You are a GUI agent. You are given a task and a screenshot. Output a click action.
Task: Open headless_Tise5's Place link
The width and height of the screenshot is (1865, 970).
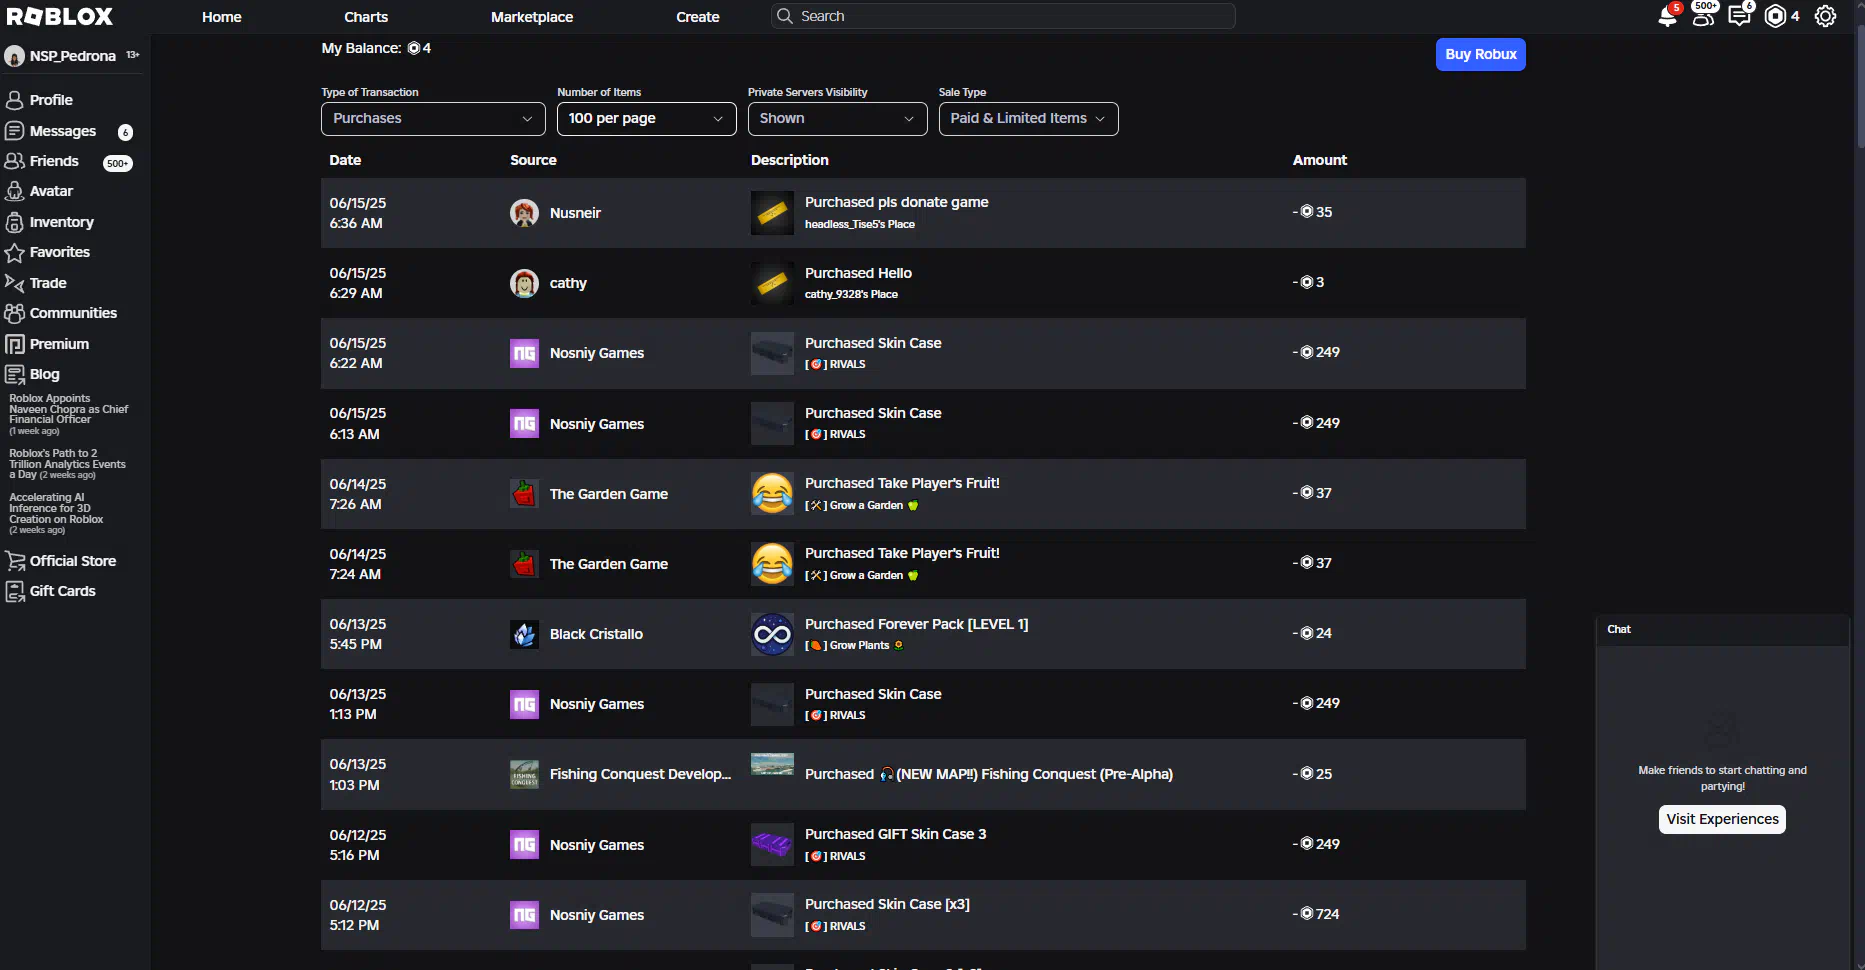pyautogui.click(x=860, y=224)
